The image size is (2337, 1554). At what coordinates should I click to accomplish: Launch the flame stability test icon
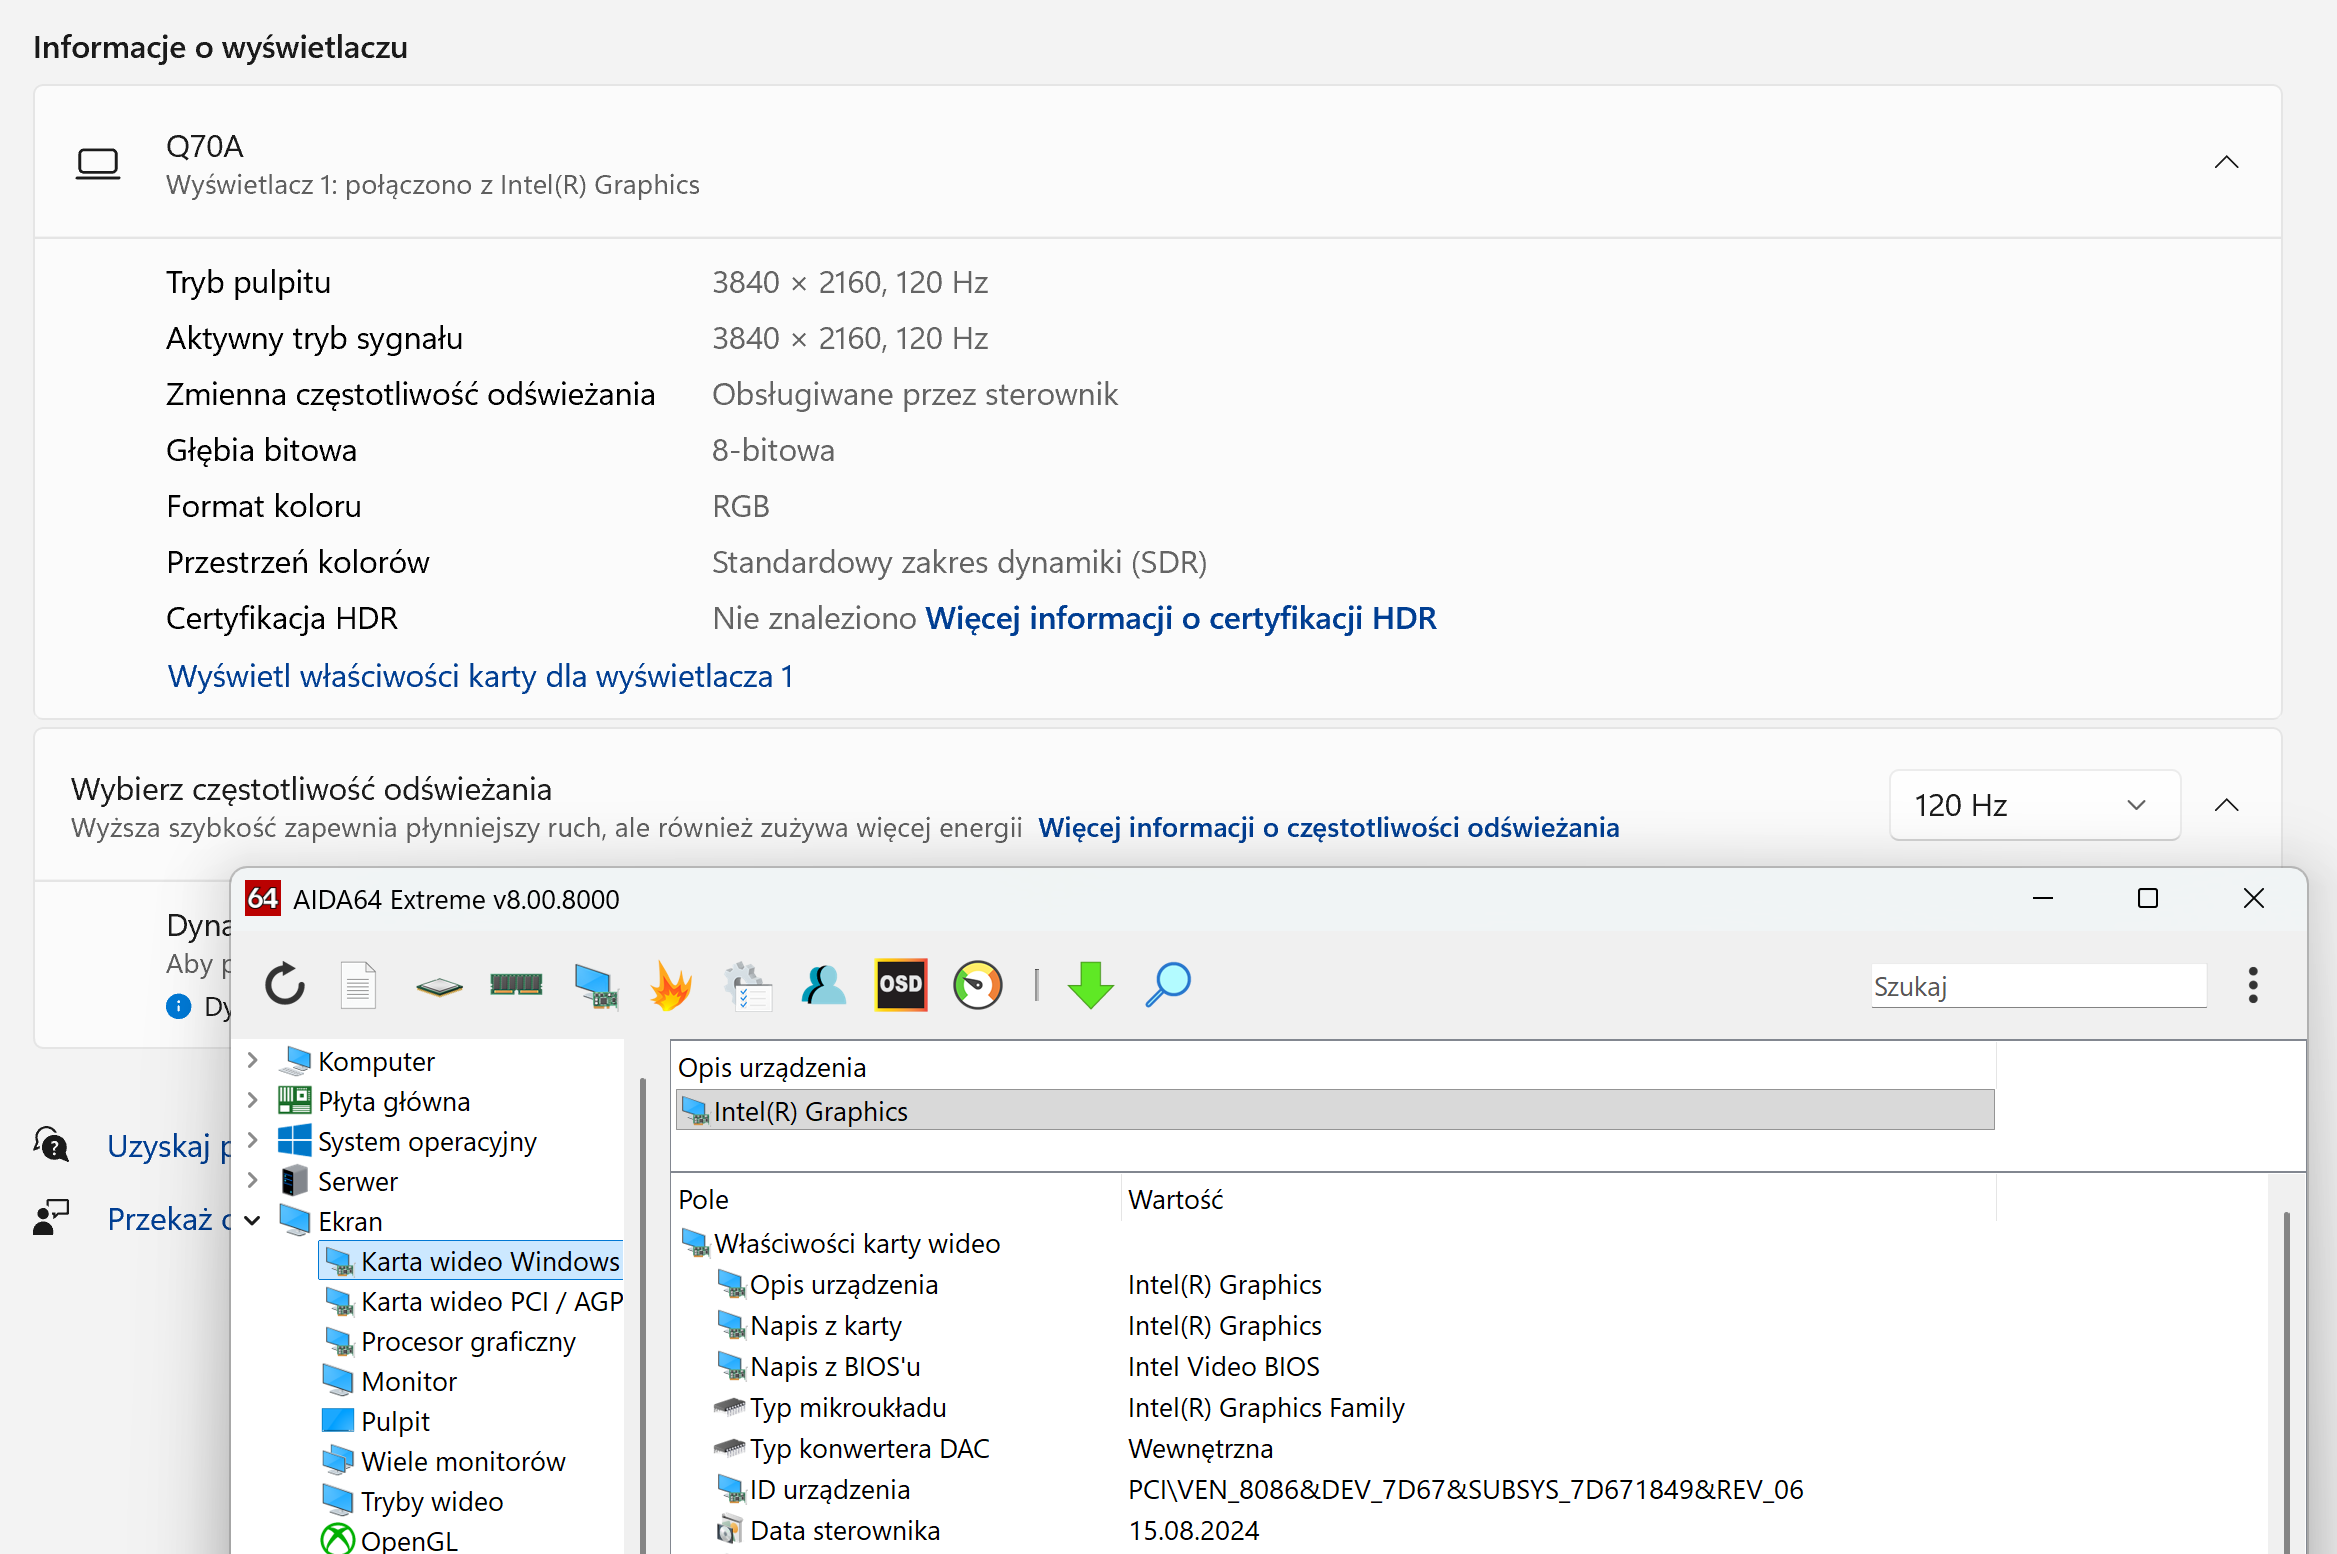671,985
